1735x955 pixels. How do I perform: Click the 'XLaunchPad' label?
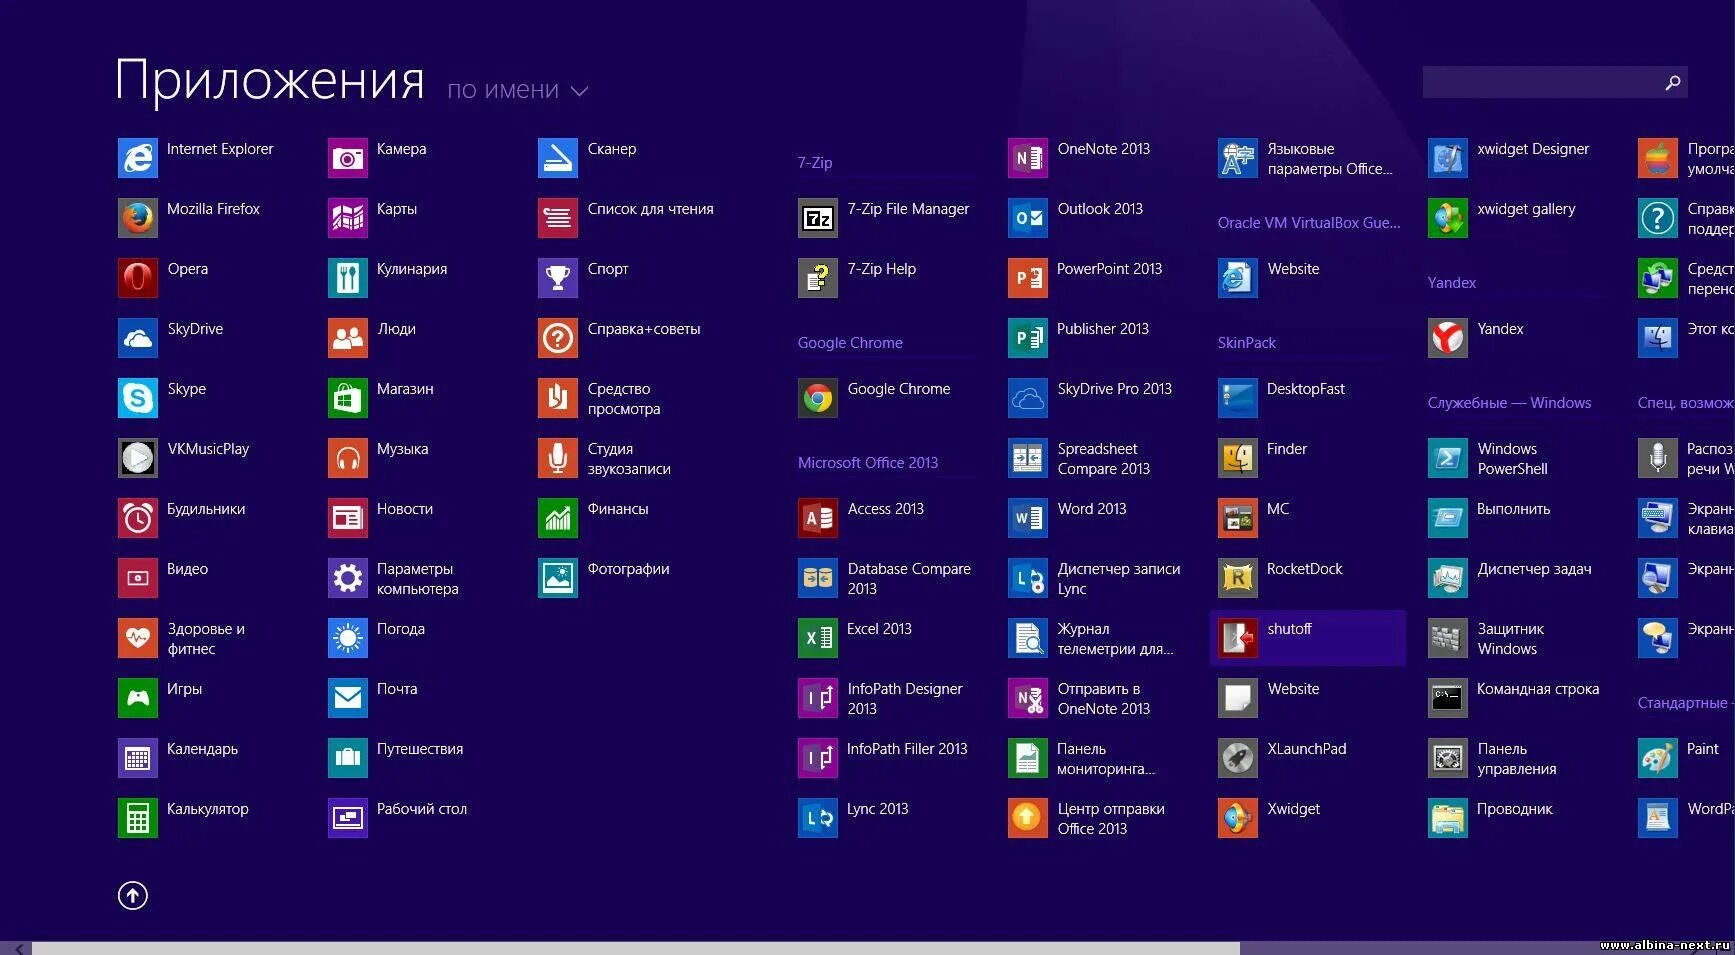click(x=1307, y=749)
